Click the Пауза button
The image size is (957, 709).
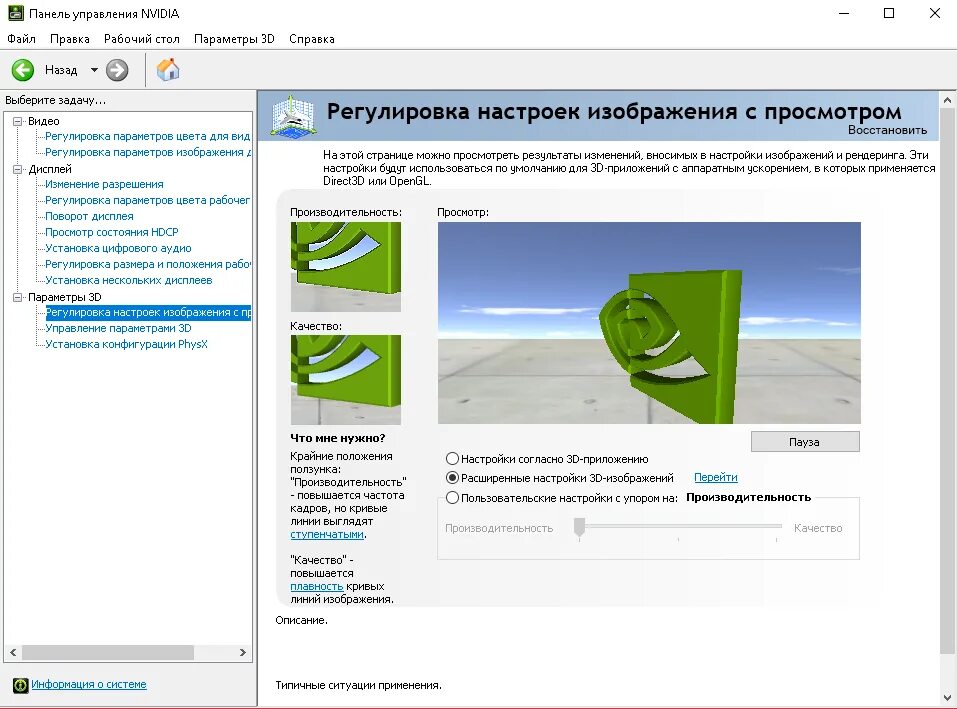tap(805, 442)
